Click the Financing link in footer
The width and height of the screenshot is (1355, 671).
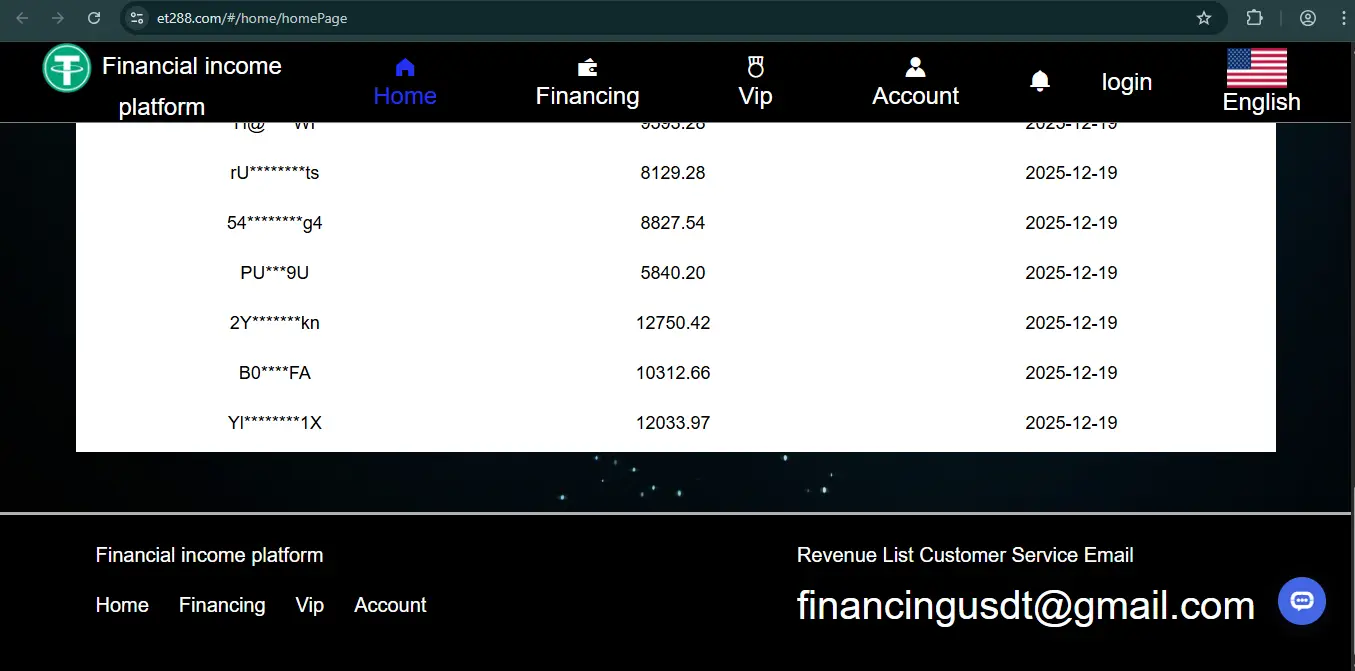(x=222, y=605)
